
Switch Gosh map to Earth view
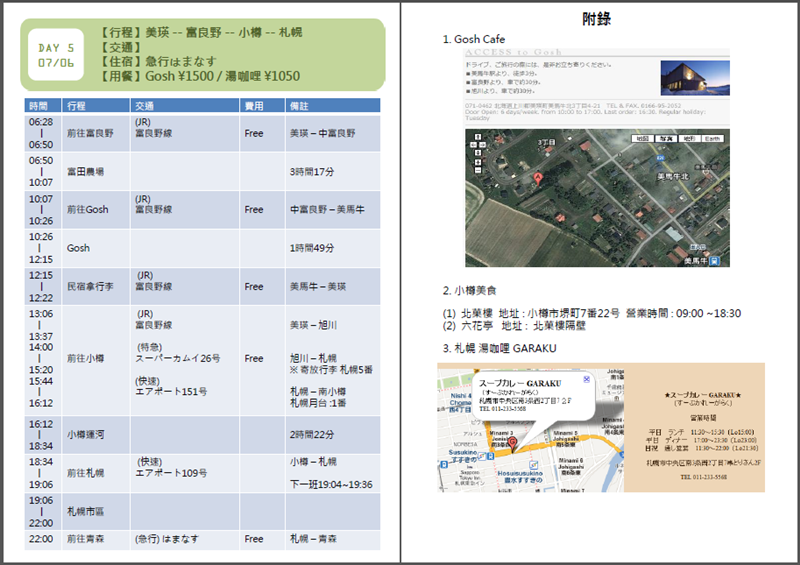pos(713,139)
